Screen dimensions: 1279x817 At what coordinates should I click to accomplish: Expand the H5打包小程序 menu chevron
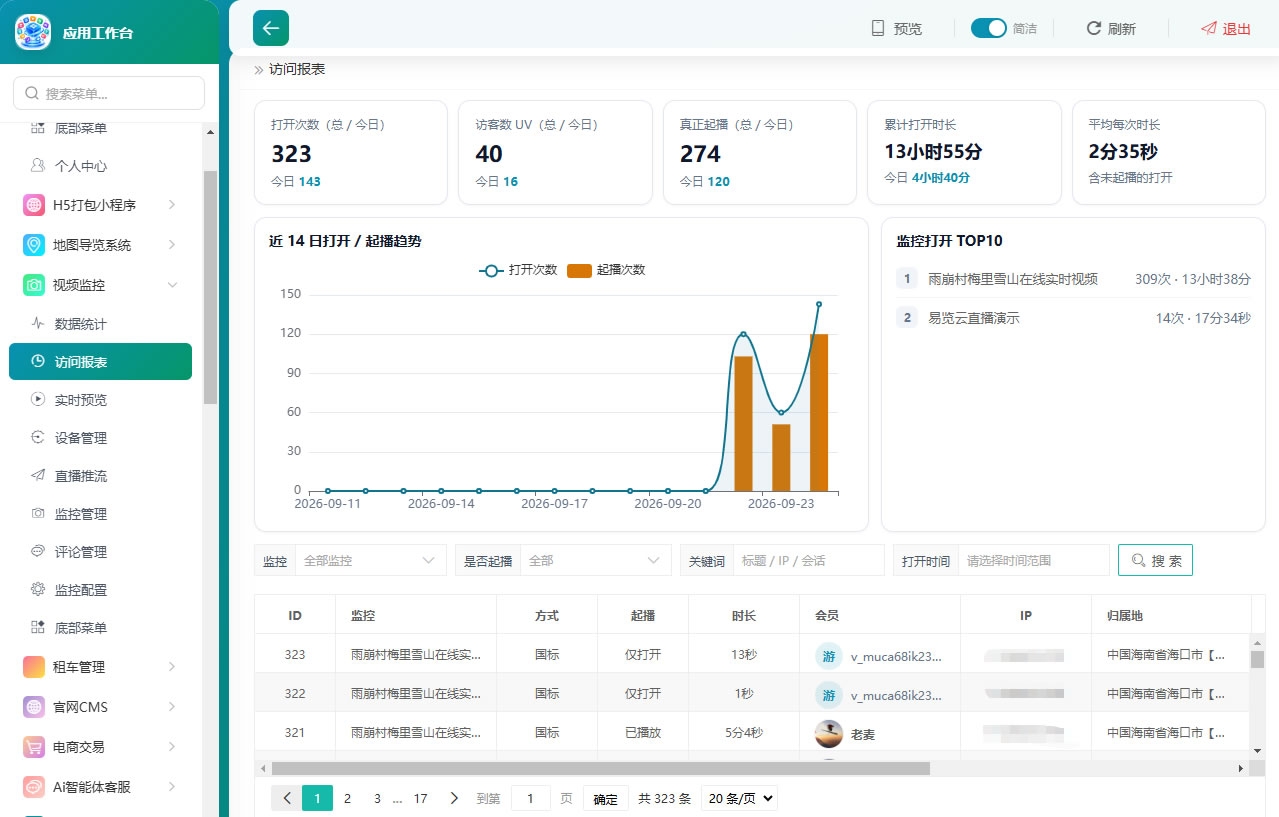coord(172,205)
